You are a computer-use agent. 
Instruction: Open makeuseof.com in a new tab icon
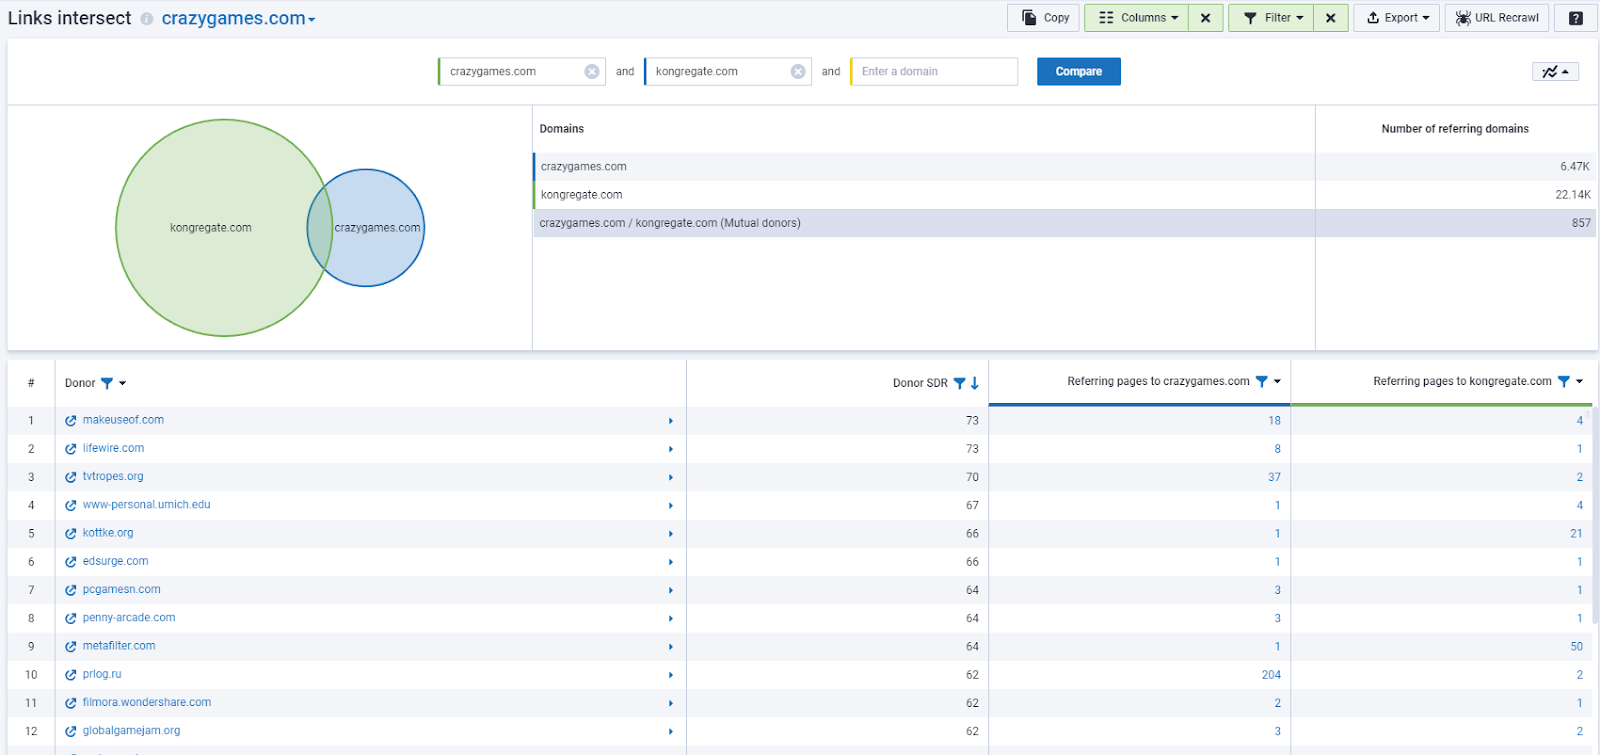click(71, 421)
